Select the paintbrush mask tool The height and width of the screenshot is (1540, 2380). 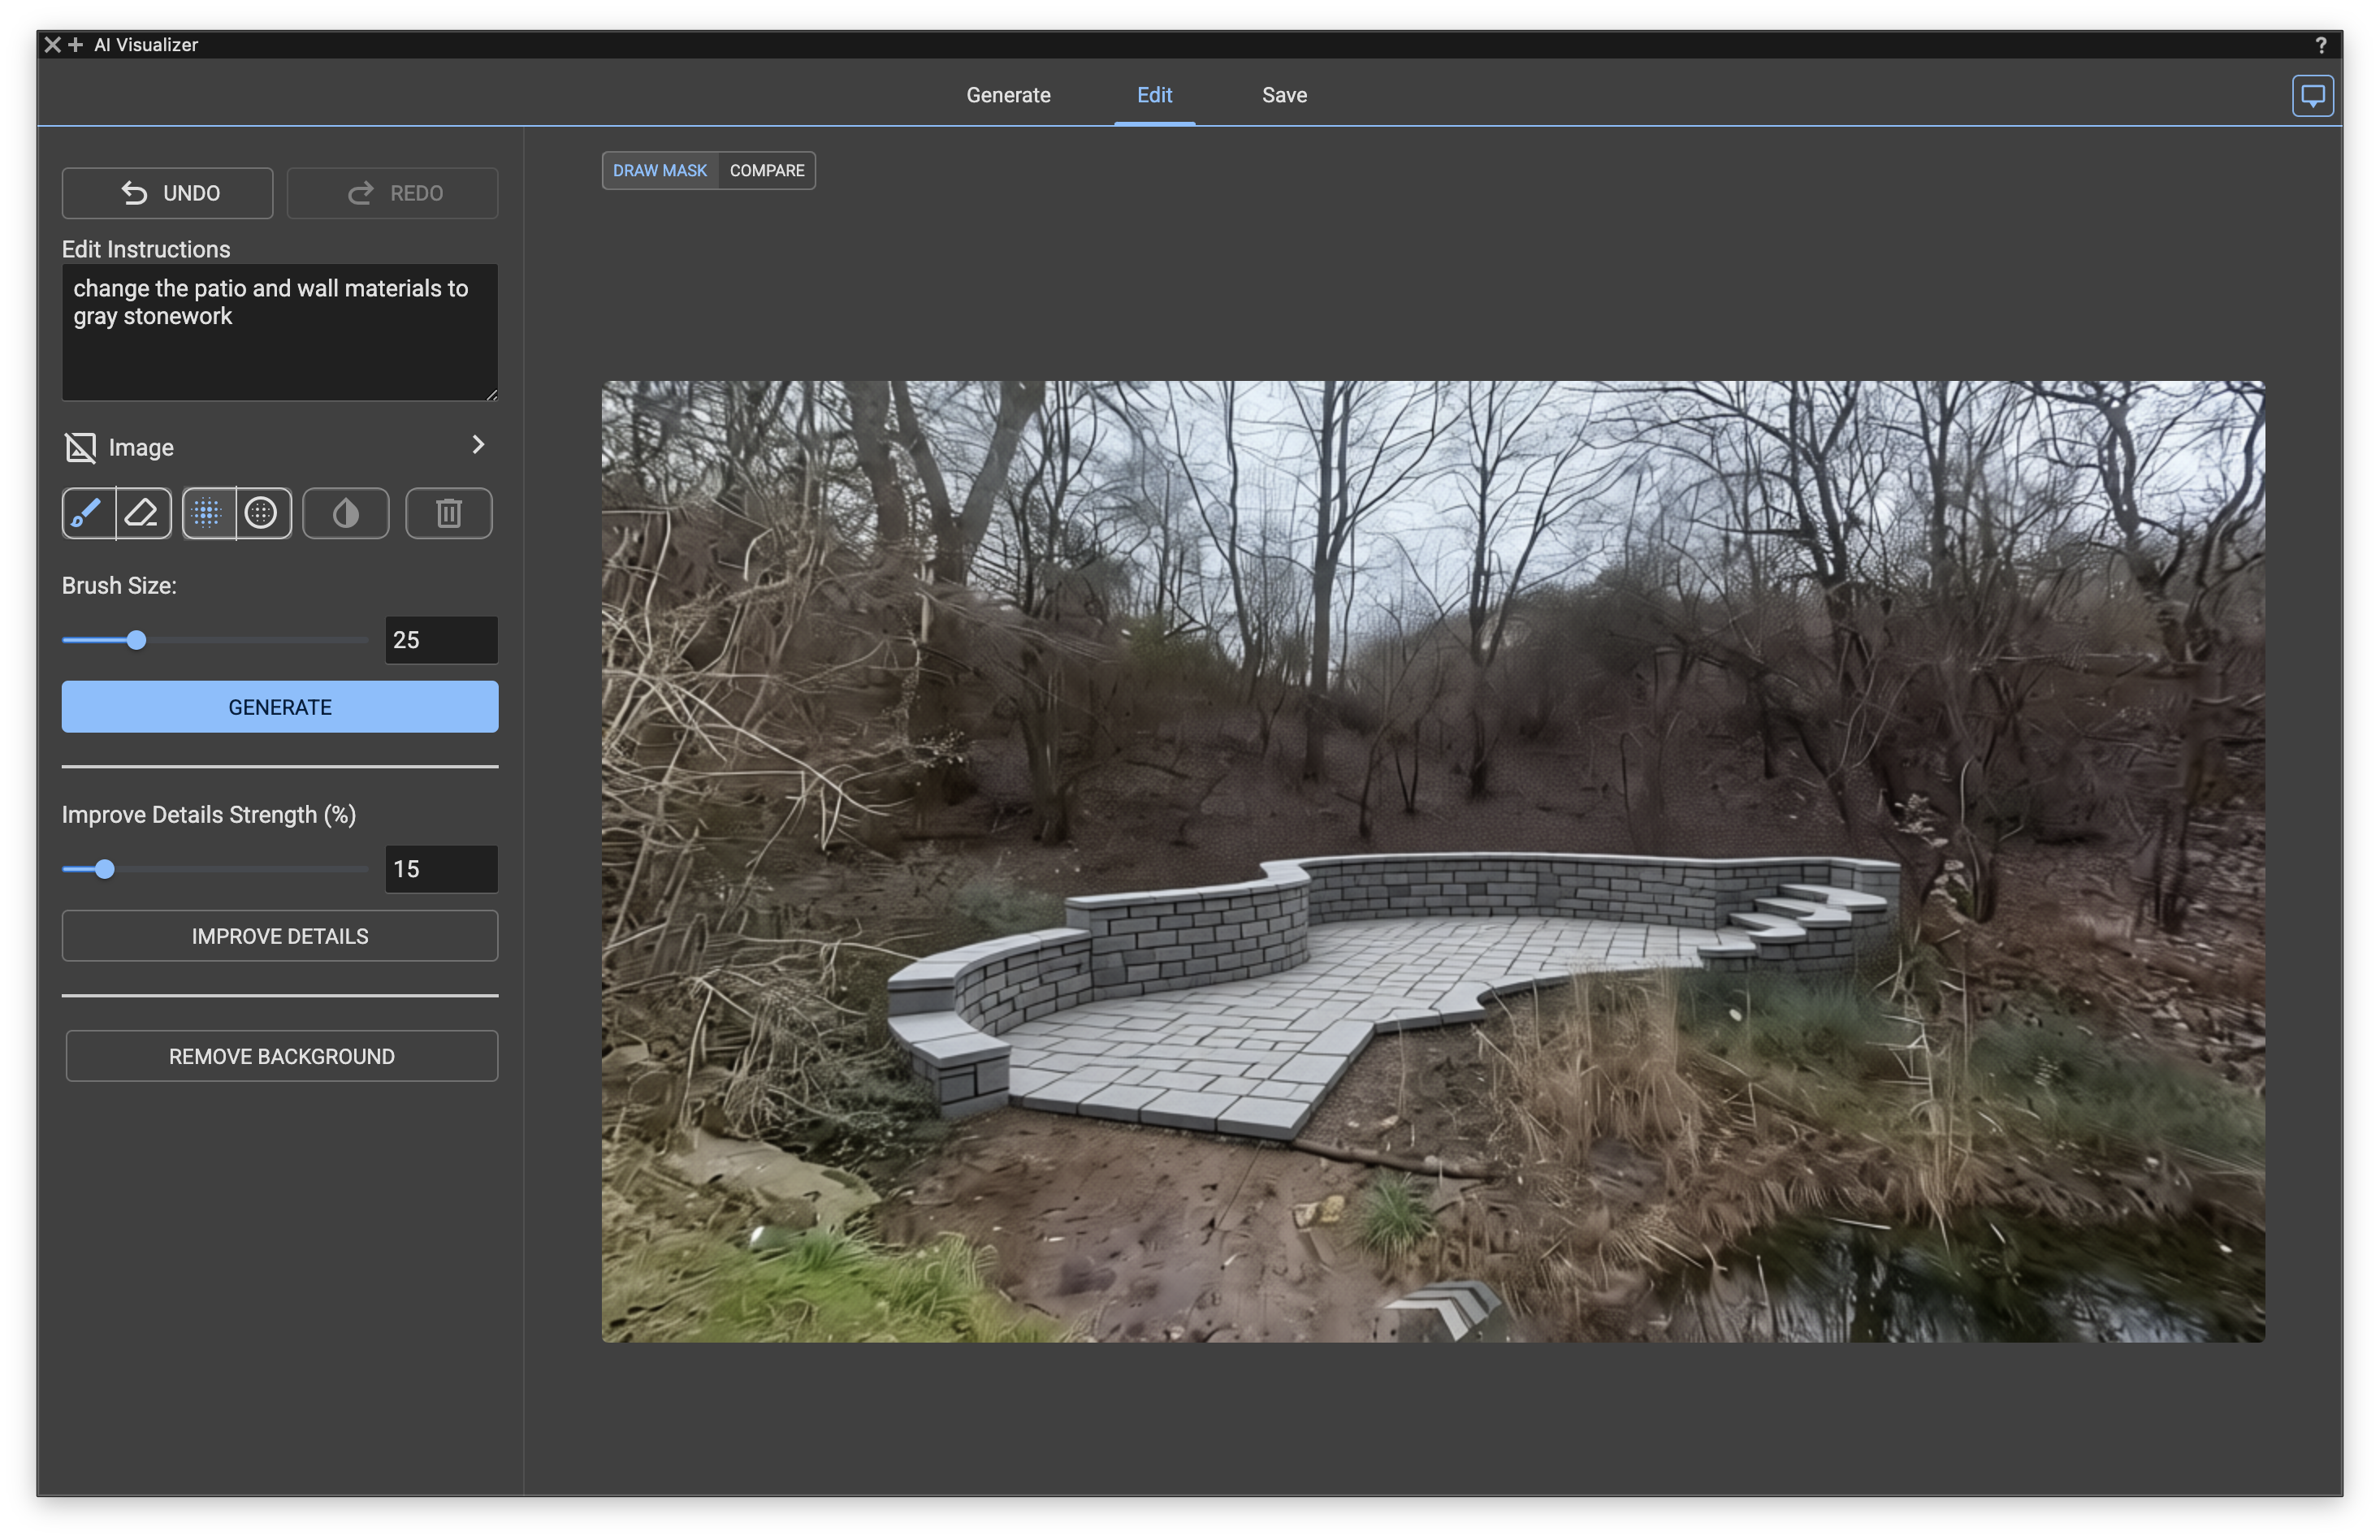tap(88, 514)
